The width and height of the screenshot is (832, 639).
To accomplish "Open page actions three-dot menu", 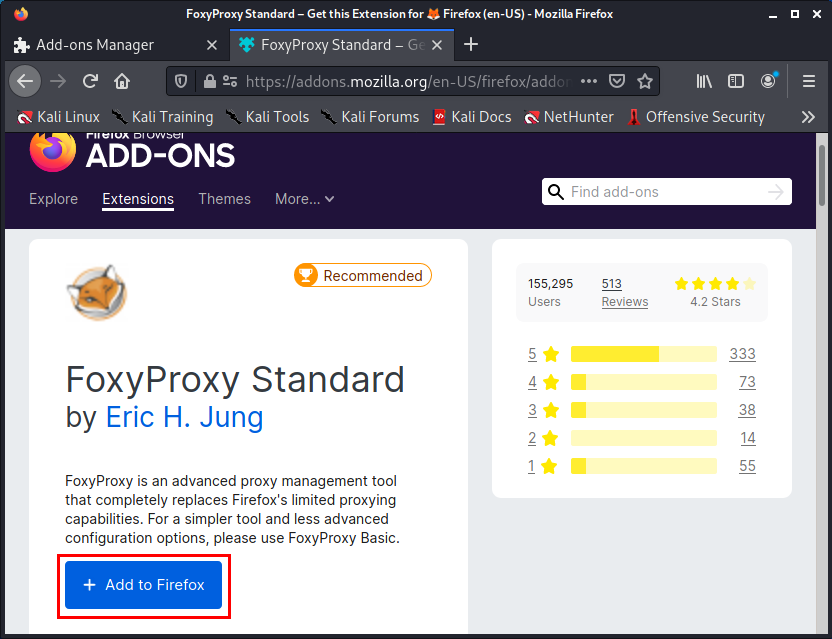I will click(589, 81).
